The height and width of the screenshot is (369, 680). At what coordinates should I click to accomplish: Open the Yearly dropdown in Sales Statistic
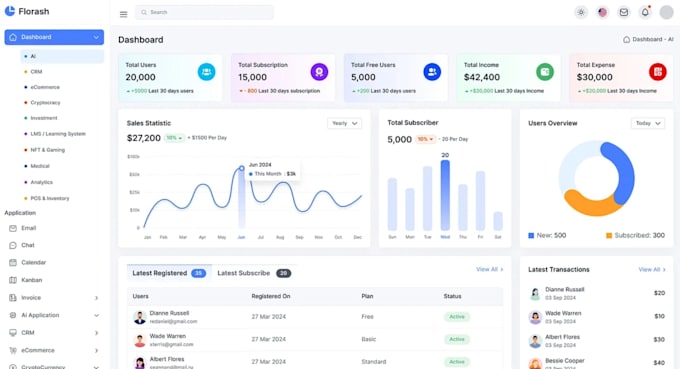coord(345,124)
